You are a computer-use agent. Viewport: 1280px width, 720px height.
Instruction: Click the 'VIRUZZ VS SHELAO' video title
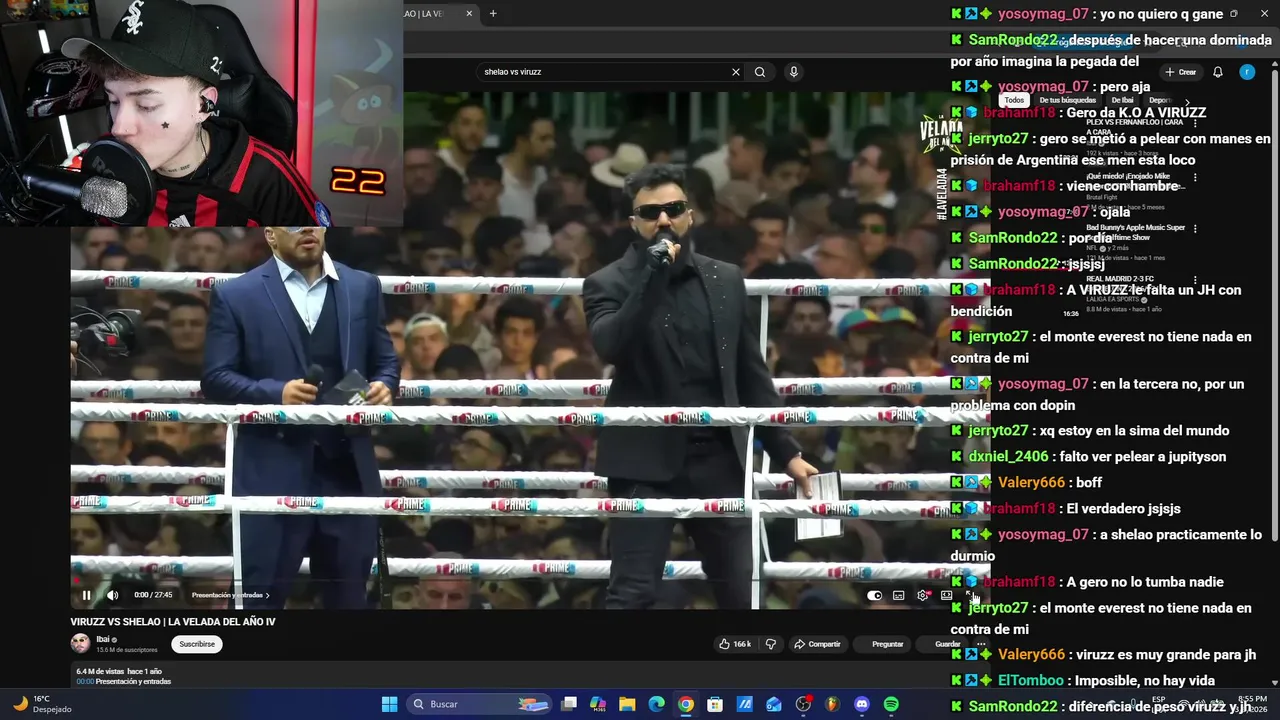tap(172, 621)
